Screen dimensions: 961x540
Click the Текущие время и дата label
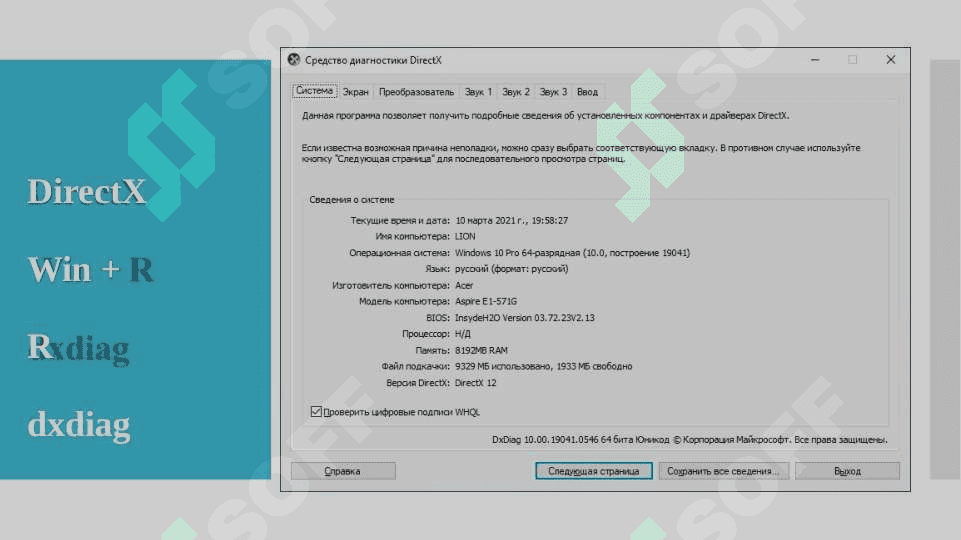tap(400, 220)
